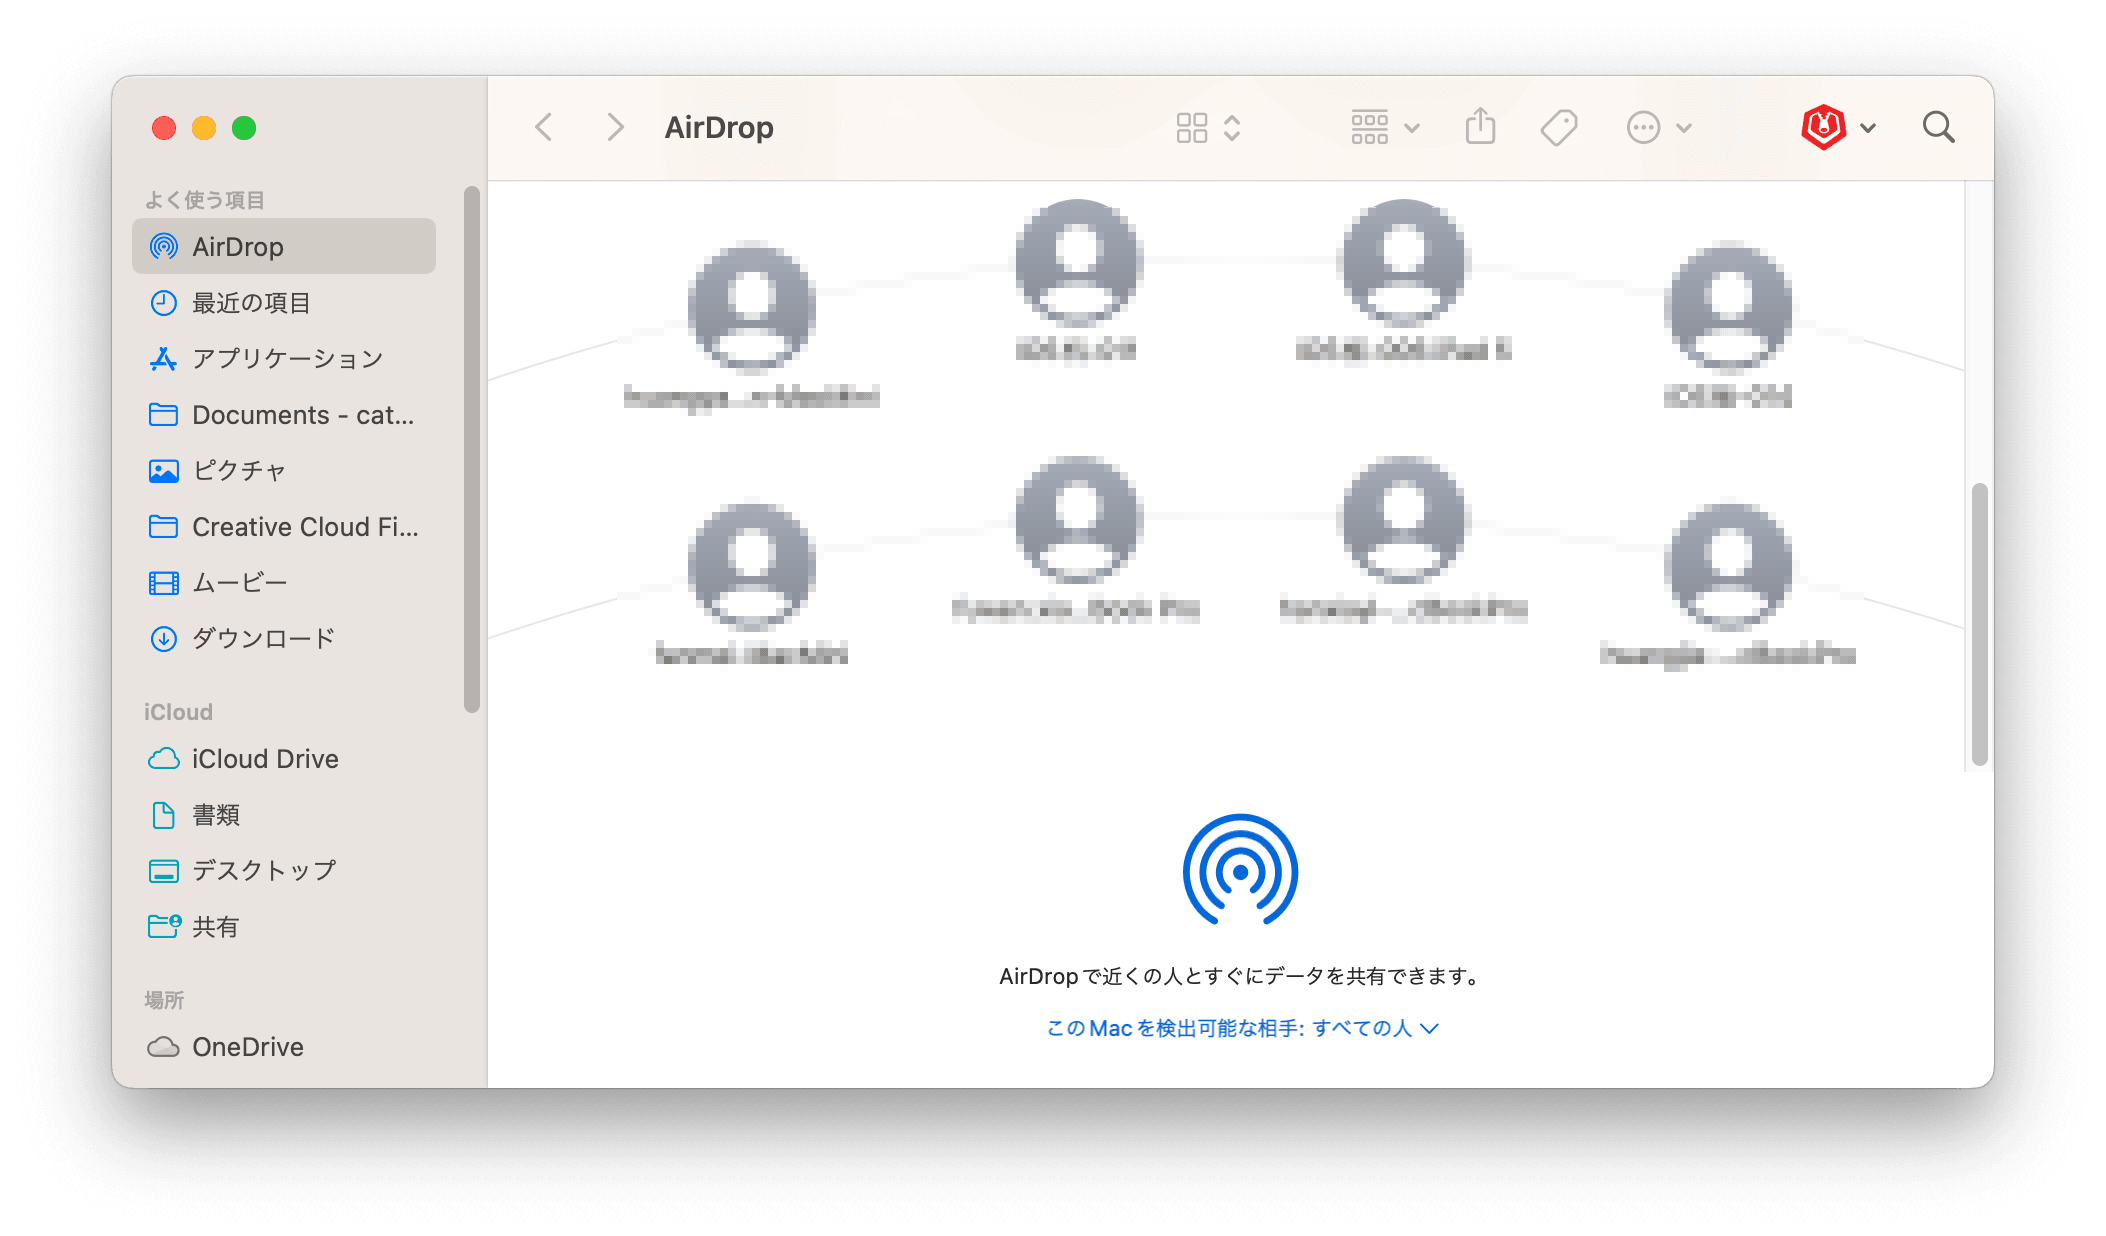Open the Finder search magnifier
2106x1236 pixels.
1938,127
